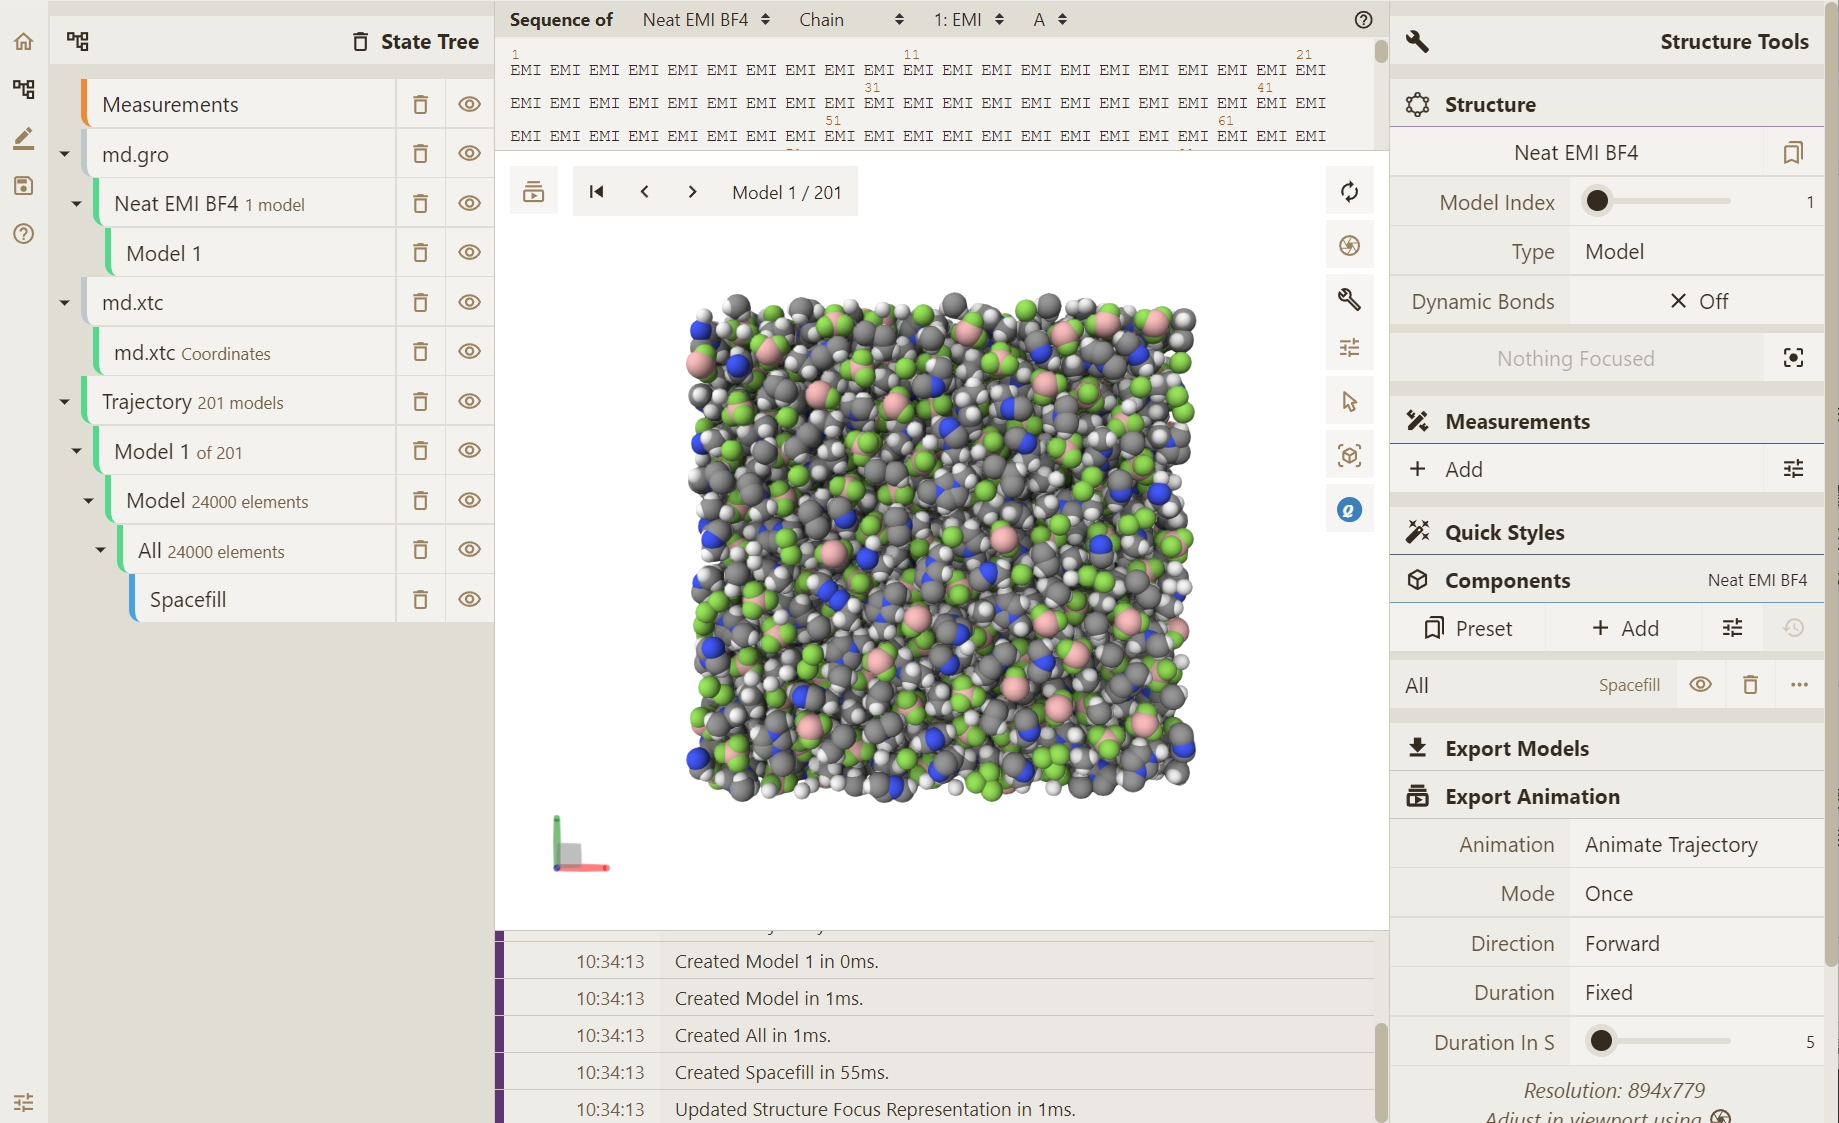Hide the Spacefill representation in State Tree

pos(469,599)
